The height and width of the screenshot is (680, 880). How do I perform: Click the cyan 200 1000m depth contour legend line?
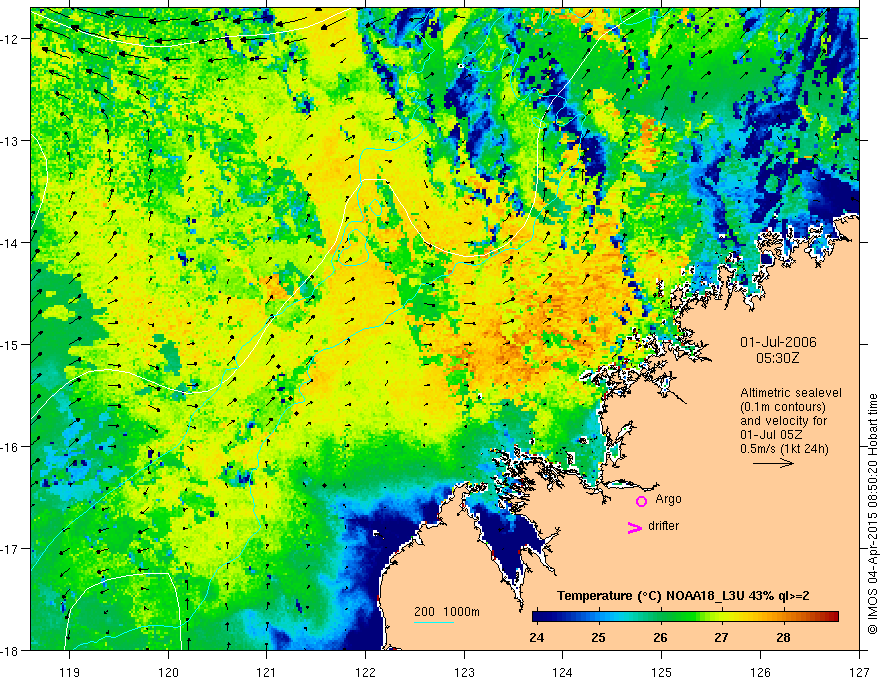tap(434, 622)
